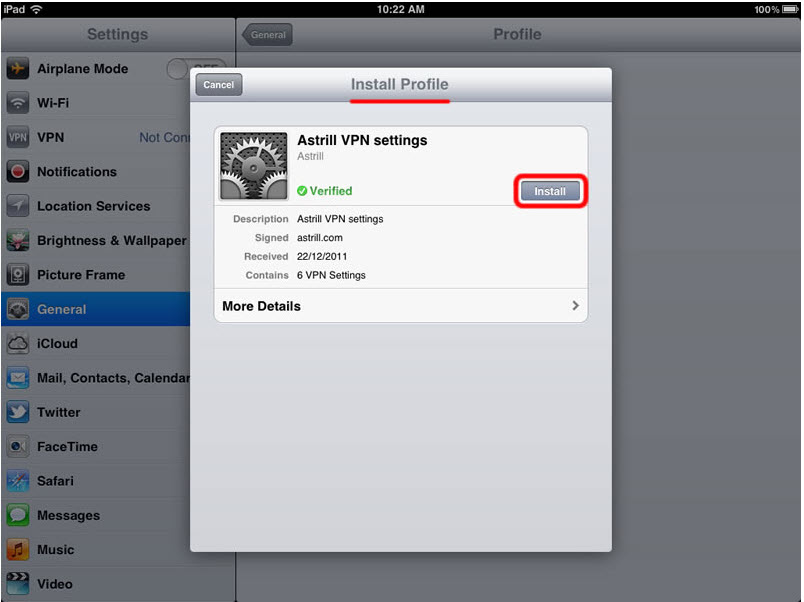Open the More Details row
The height and width of the screenshot is (602, 804).
pyautogui.click(x=401, y=306)
